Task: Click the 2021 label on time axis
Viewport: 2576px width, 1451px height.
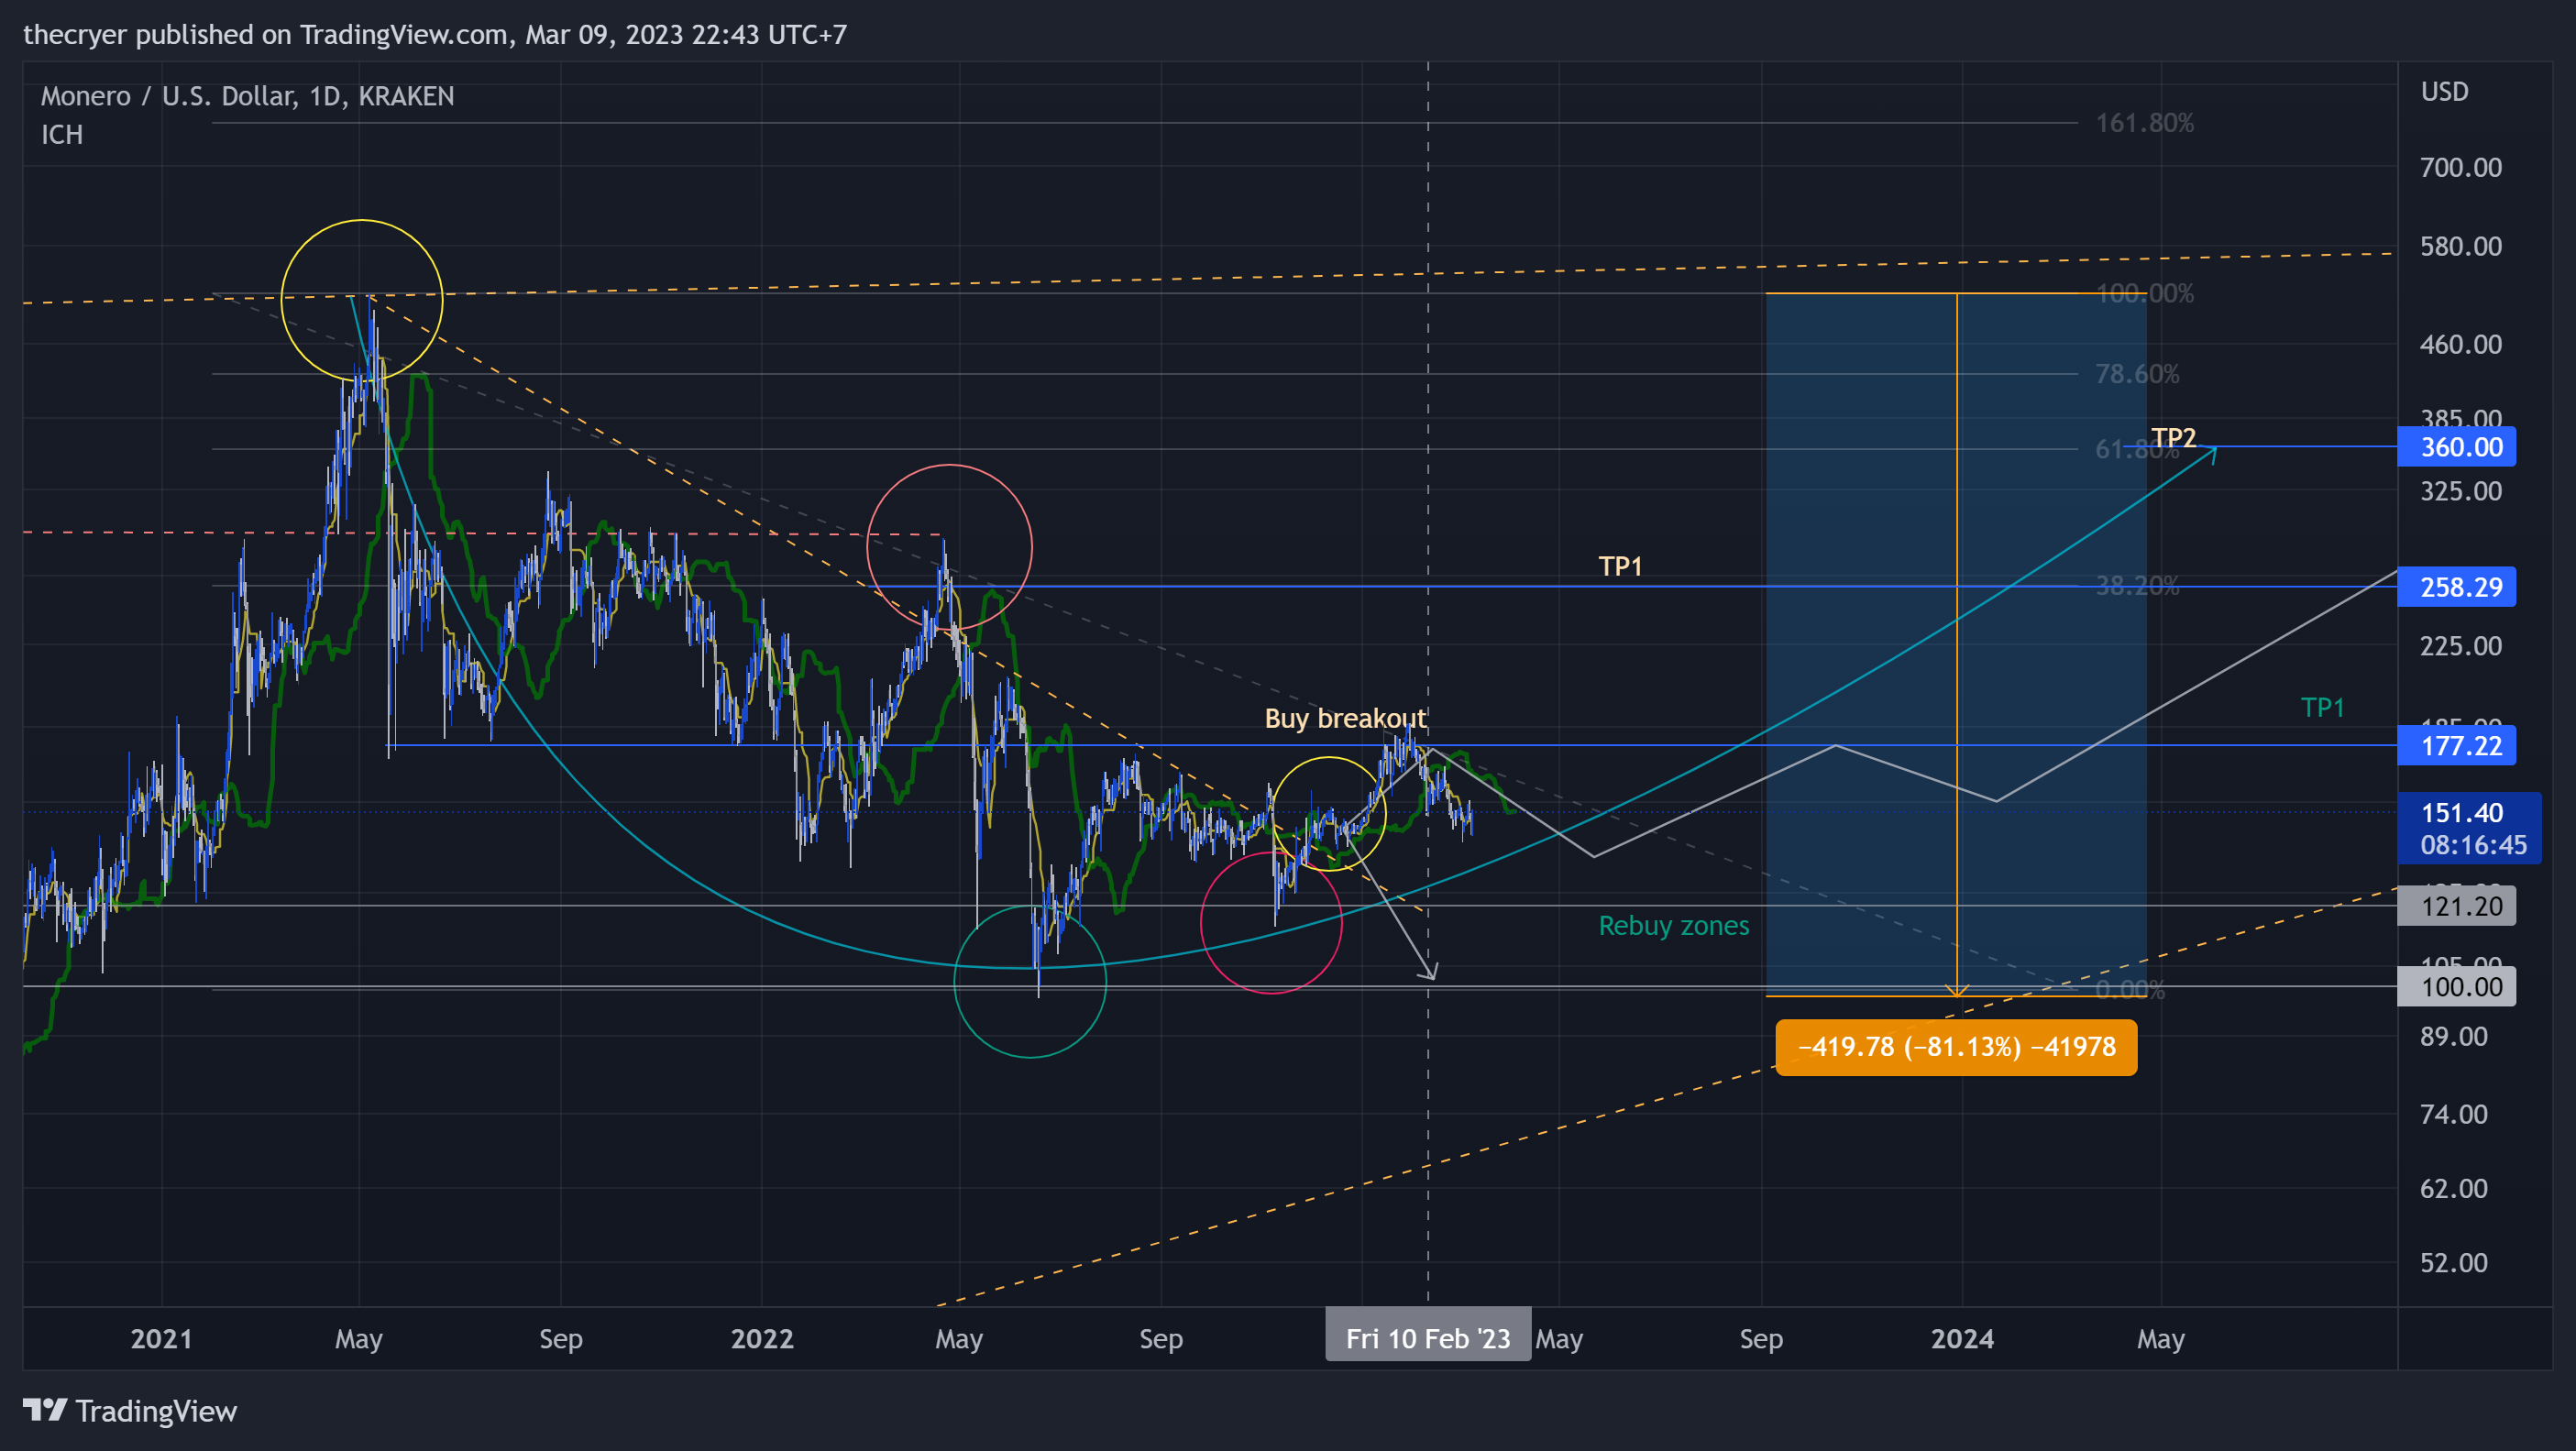Action: point(161,1339)
